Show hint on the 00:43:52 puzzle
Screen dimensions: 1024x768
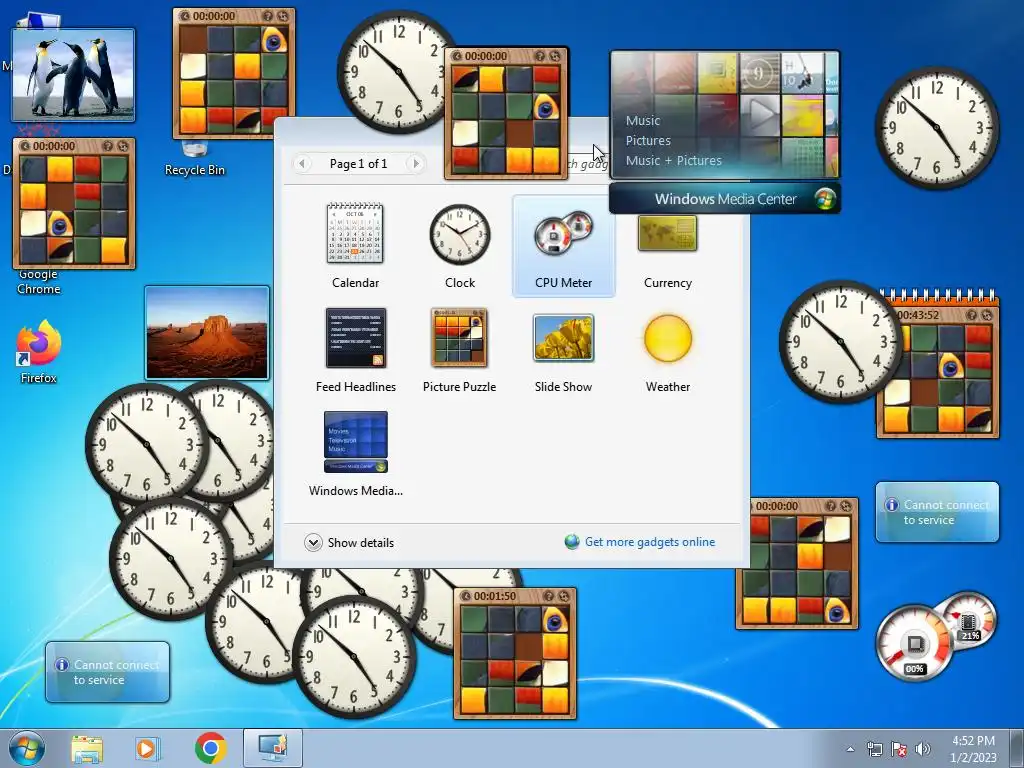tap(971, 315)
